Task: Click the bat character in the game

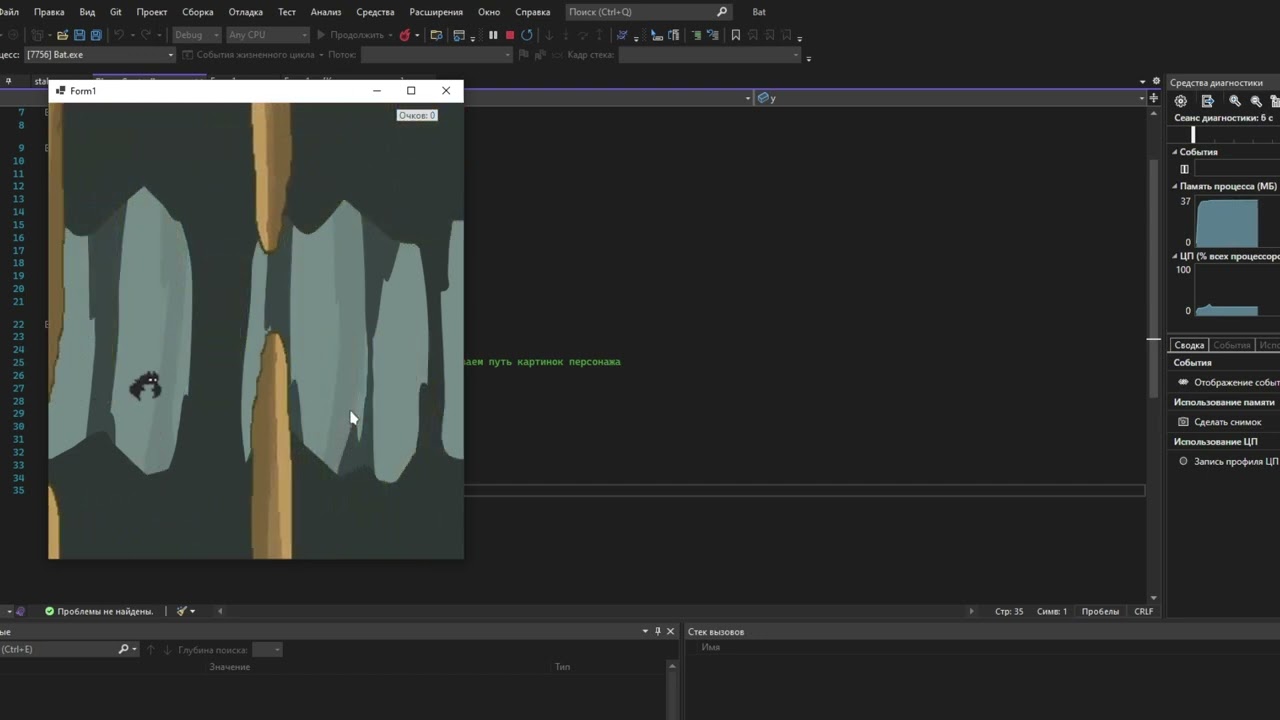Action: (146, 385)
